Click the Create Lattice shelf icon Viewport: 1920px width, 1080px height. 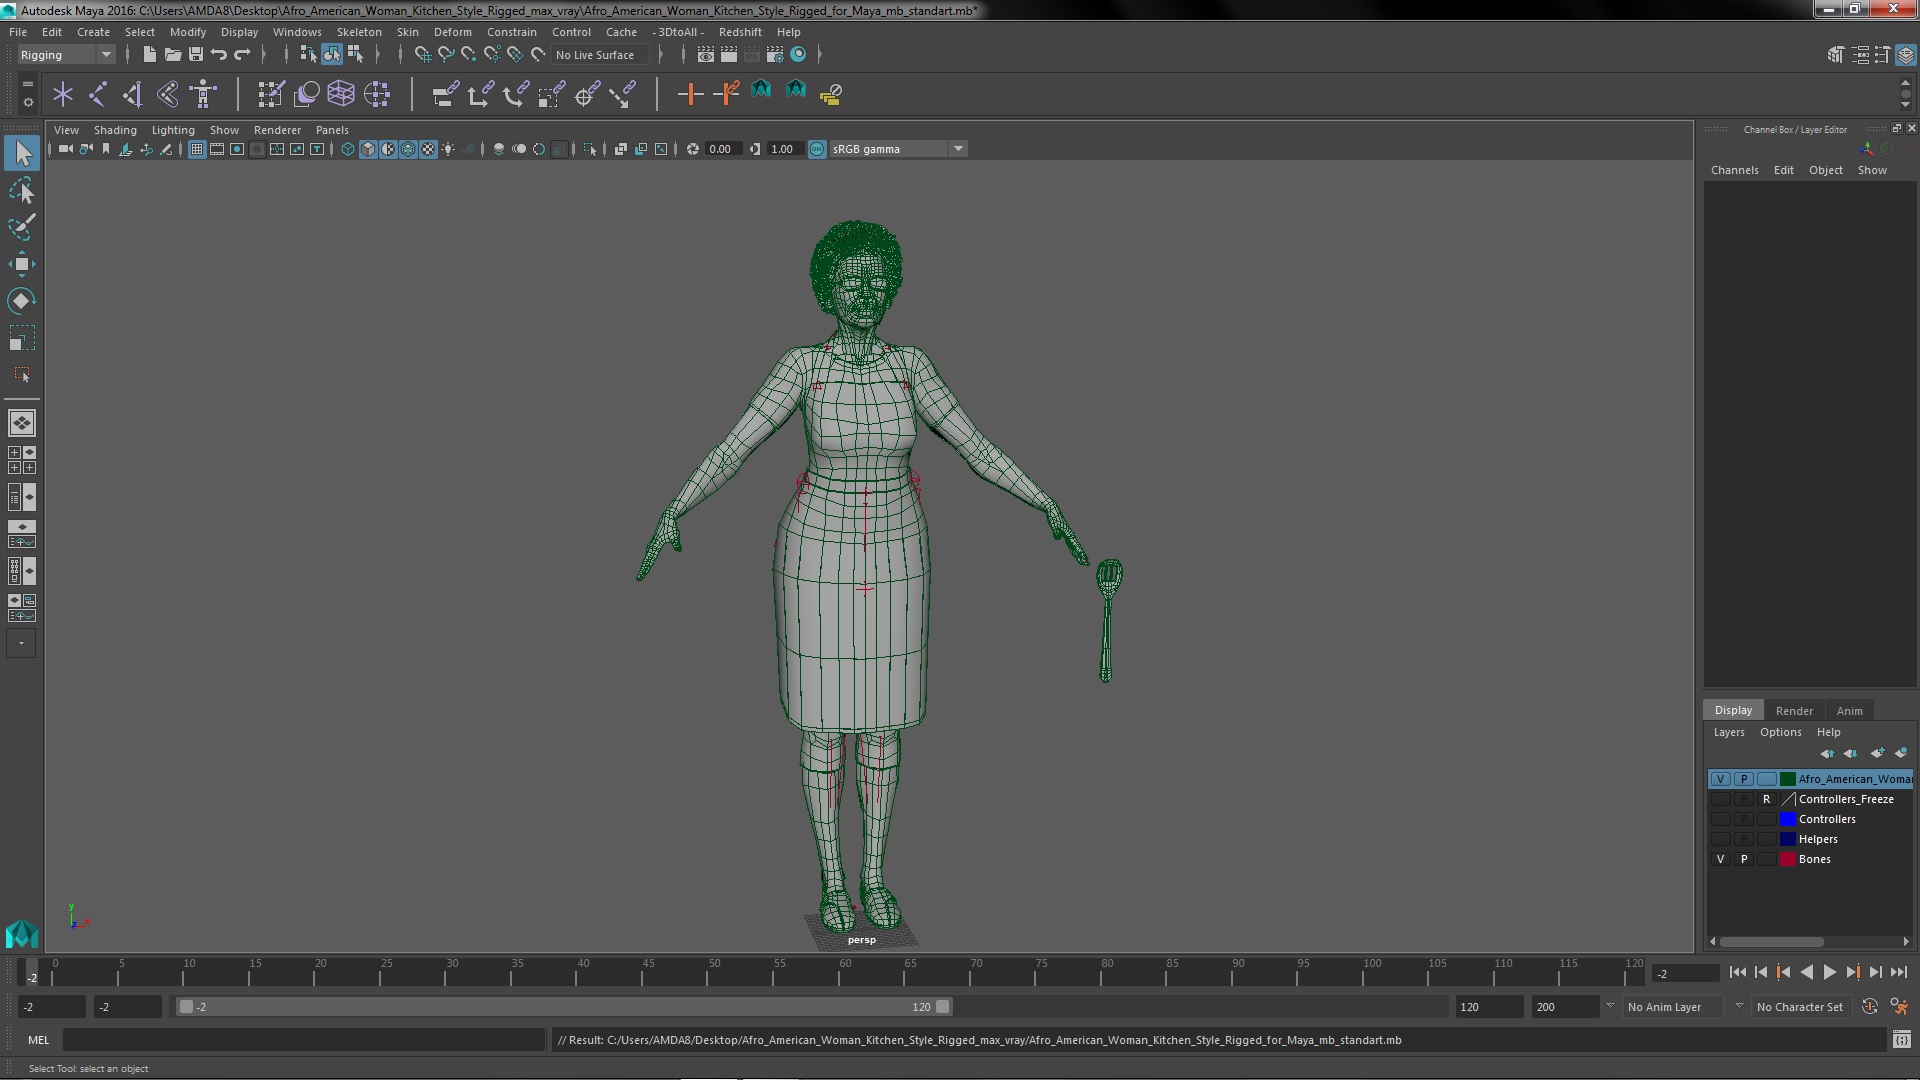(341, 94)
